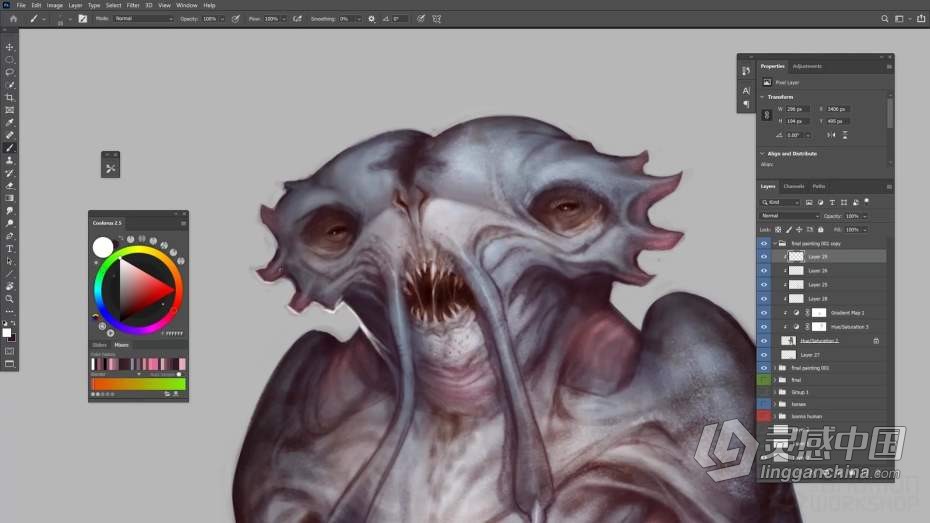Select the Type tool
The width and height of the screenshot is (930, 523).
9,248
